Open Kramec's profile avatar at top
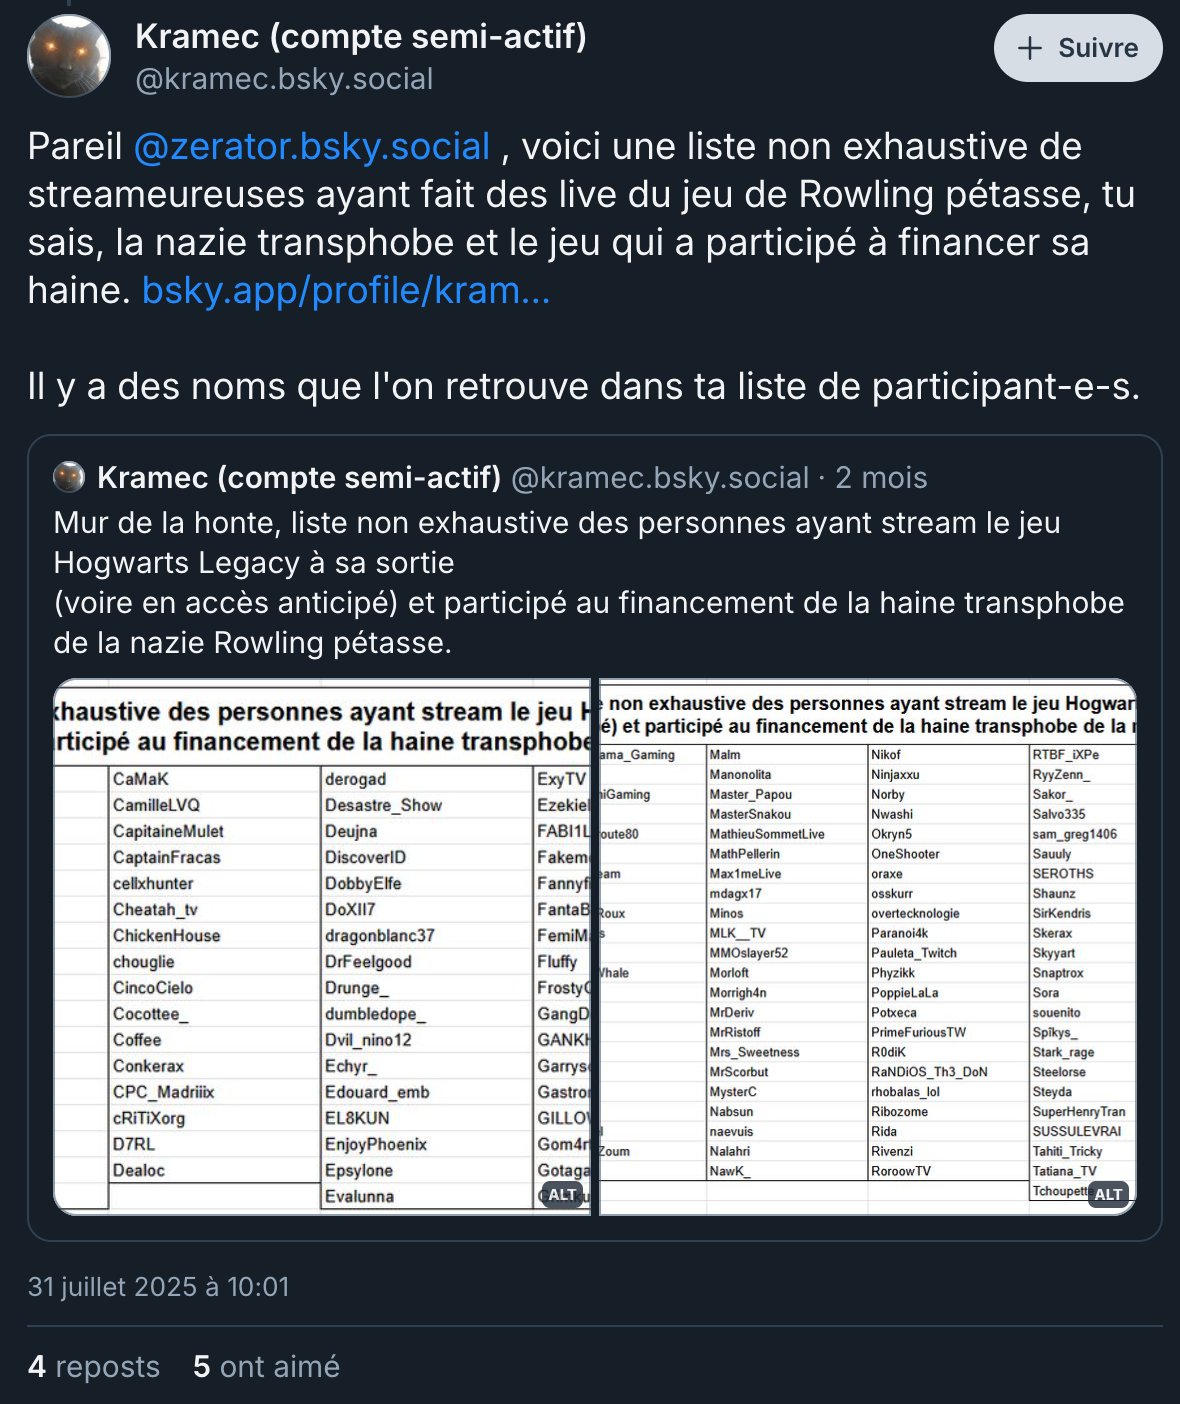 pos(68,57)
